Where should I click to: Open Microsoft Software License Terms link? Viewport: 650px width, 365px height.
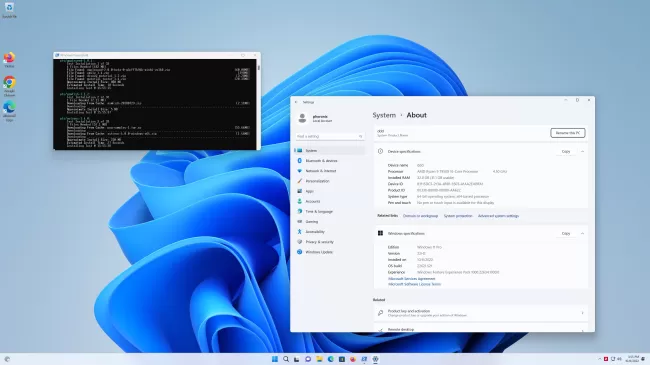(414, 284)
